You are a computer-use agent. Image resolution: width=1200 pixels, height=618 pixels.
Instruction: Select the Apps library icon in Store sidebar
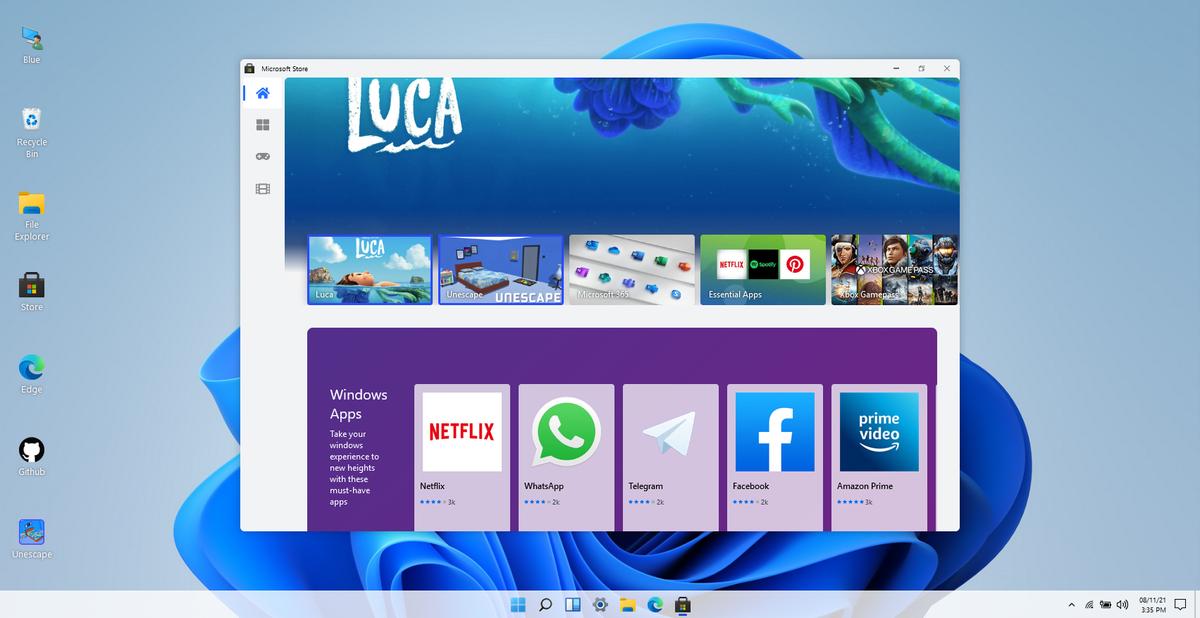[261, 124]
